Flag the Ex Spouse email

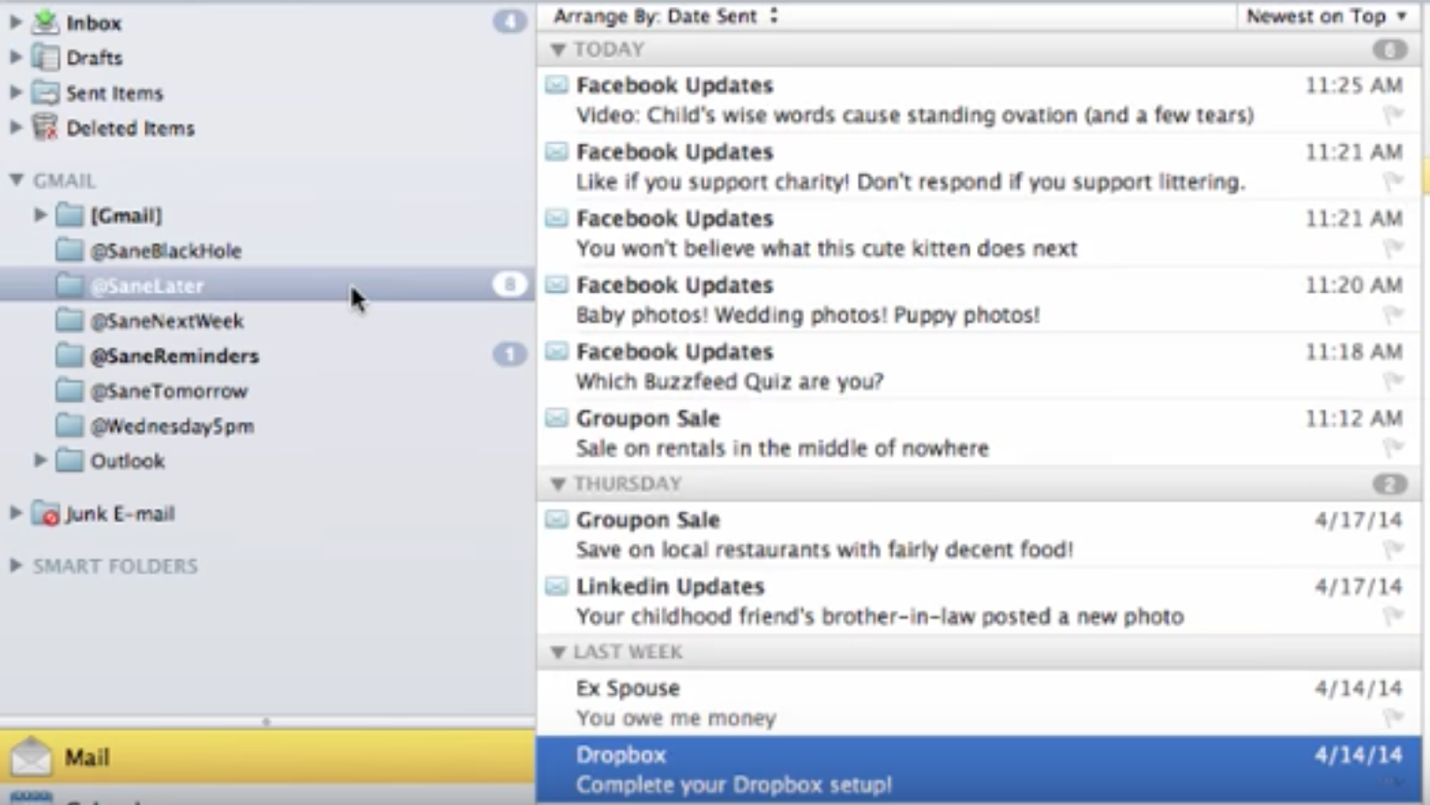click(x=1393, y=718)
